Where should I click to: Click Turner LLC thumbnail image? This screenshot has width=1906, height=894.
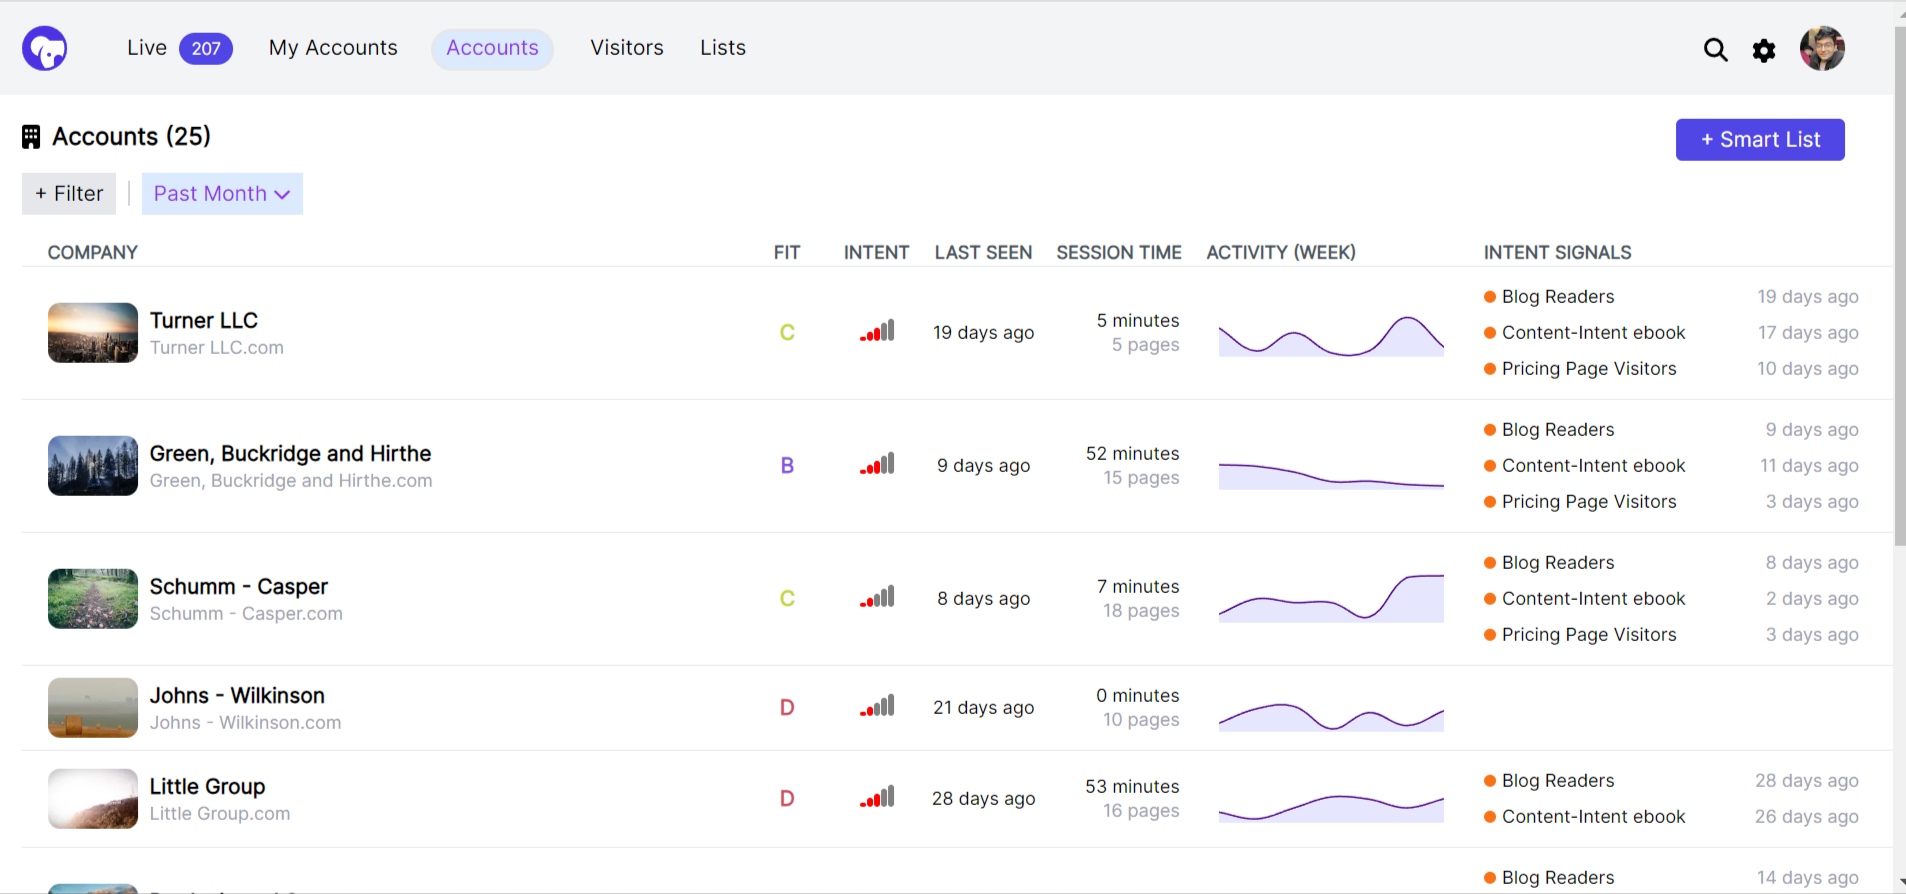point(93,333)
